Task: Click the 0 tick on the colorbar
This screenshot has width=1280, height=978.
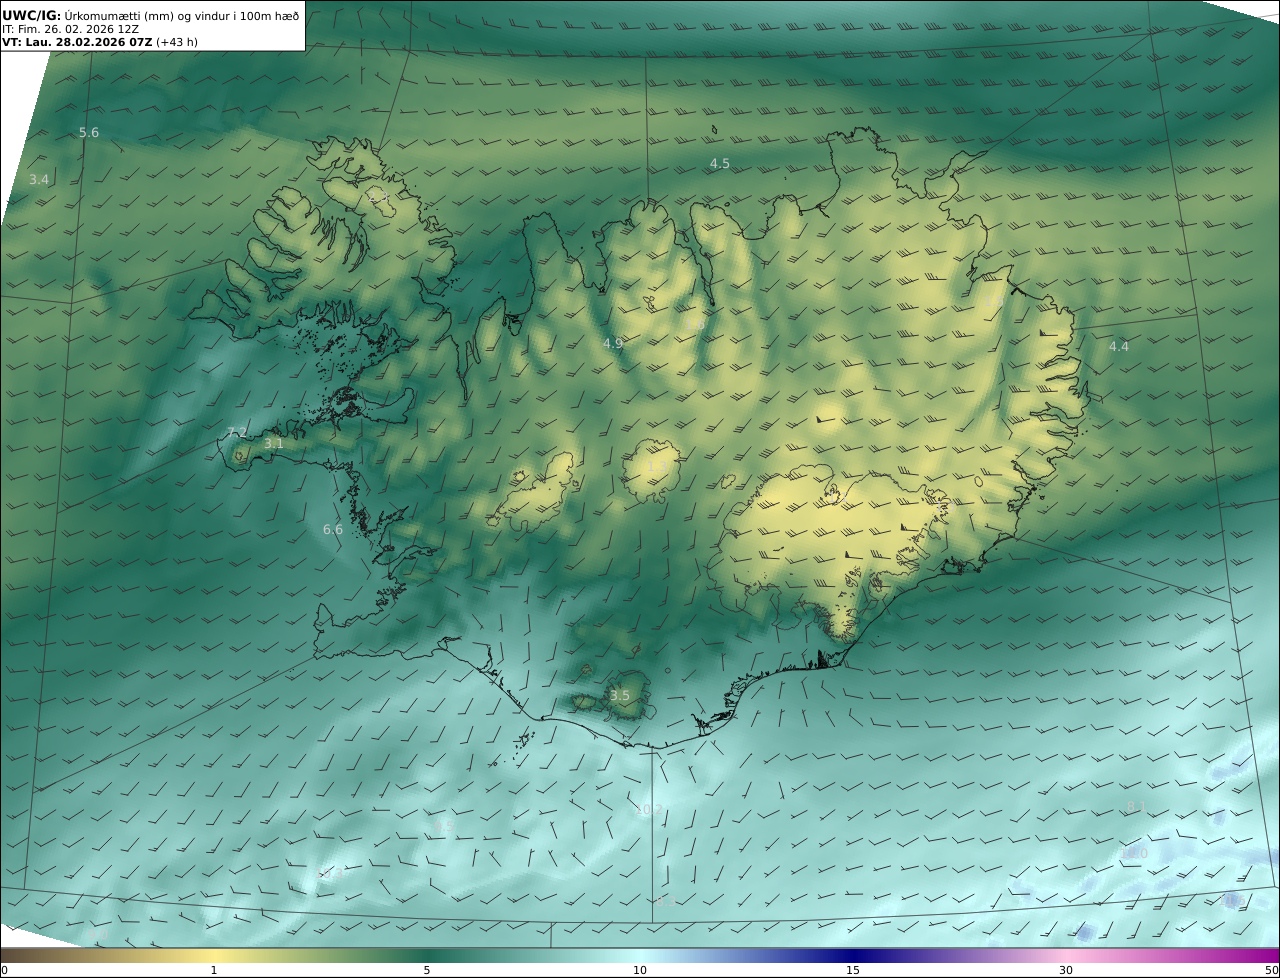Action: coord(4,970)
